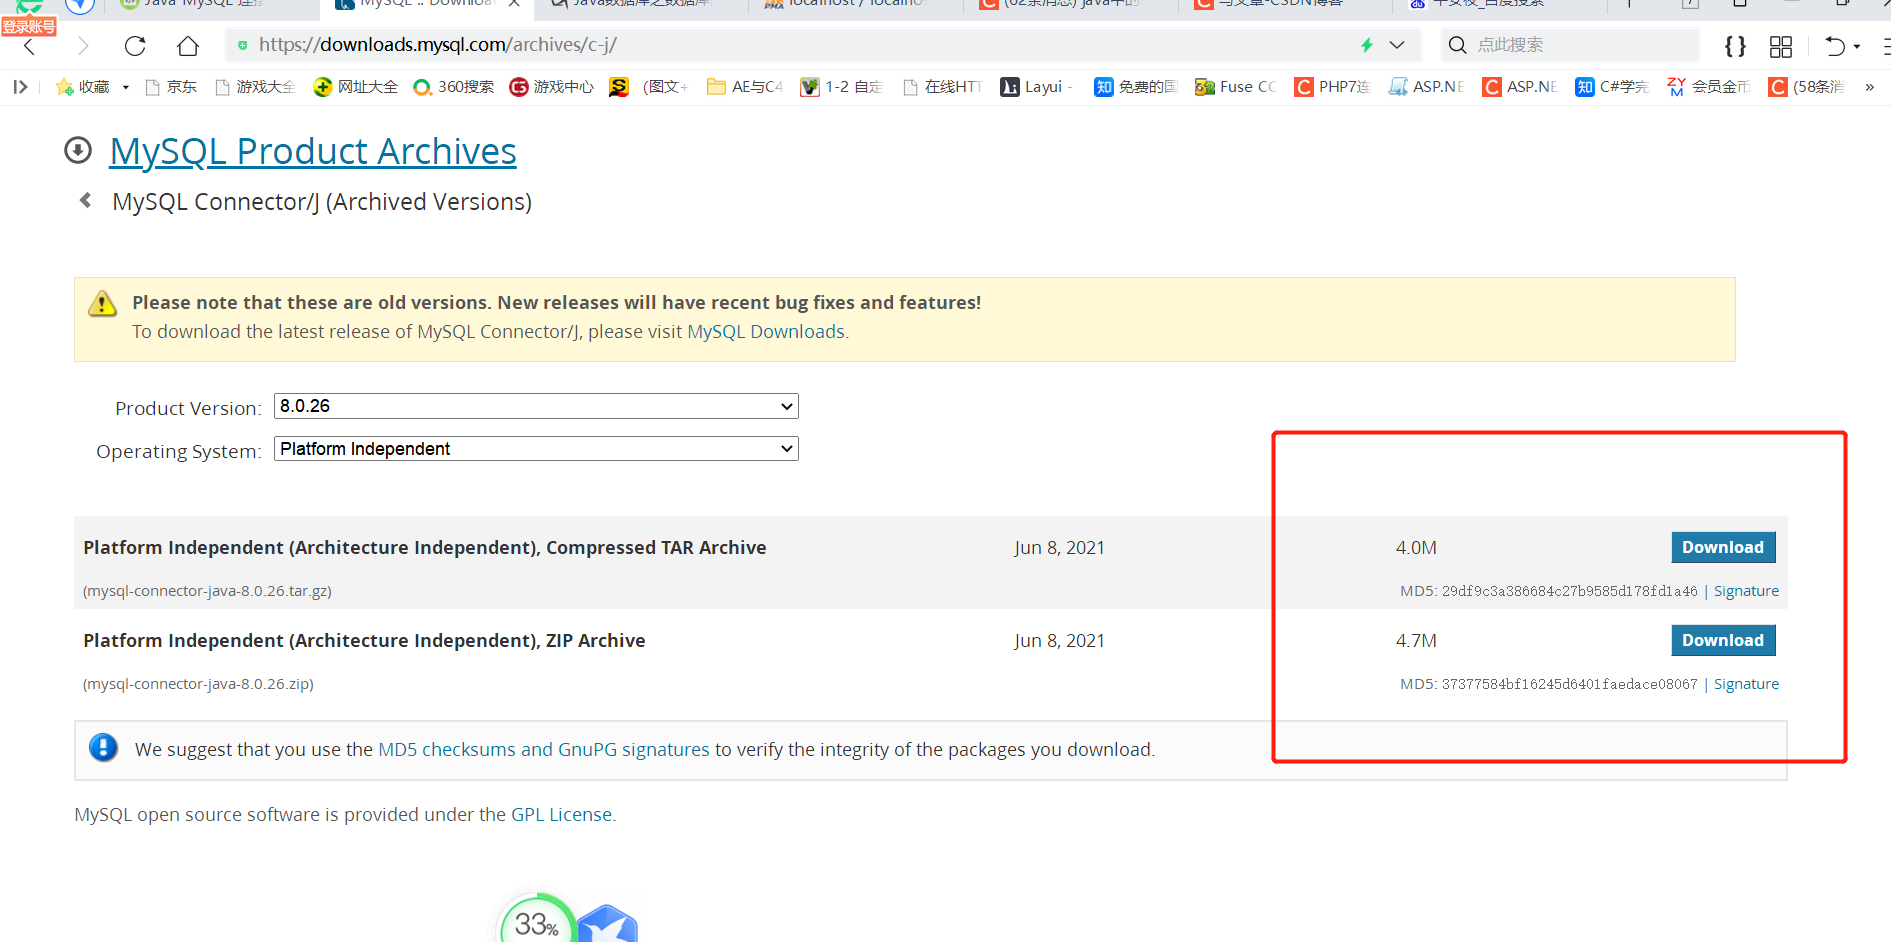The width and height of the screenshot is (1891, 942).
Task: Click the undo arrow icon in the toolbar
Action: (1833, 46)
